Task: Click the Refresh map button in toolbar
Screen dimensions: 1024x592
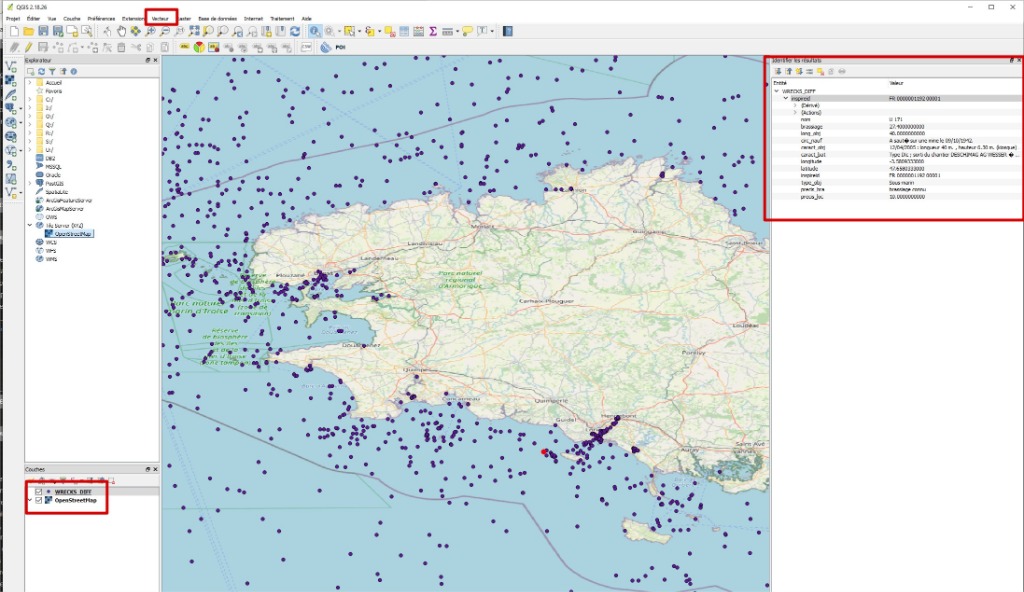Action: coord(295,32)
